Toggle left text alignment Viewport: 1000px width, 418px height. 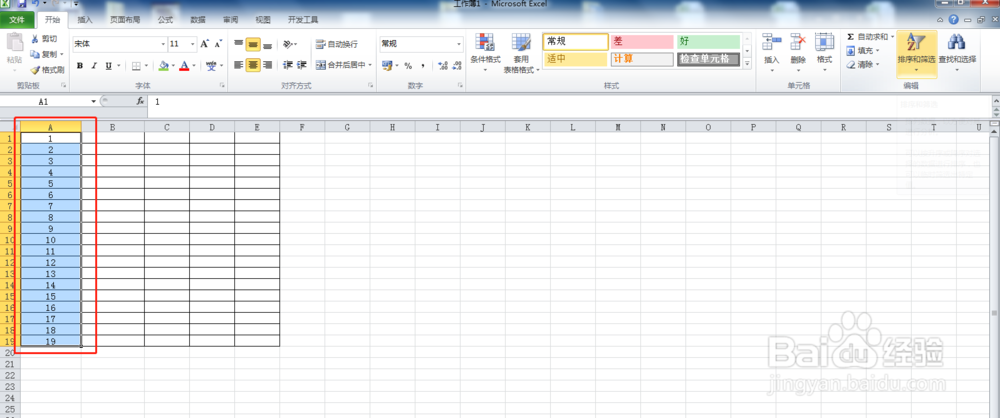(x=239, y=64)
